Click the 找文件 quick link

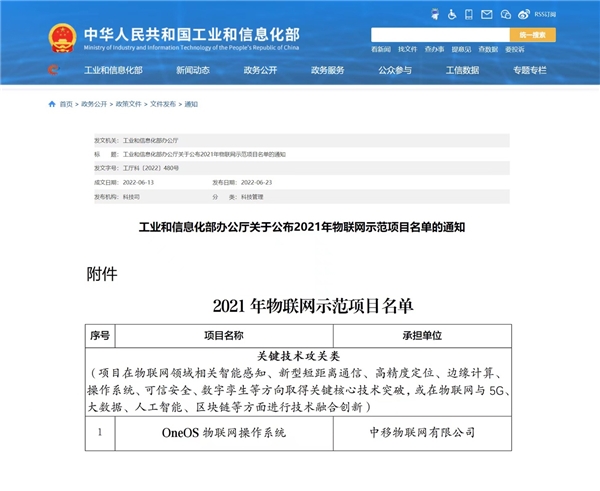tap(408, 49)
